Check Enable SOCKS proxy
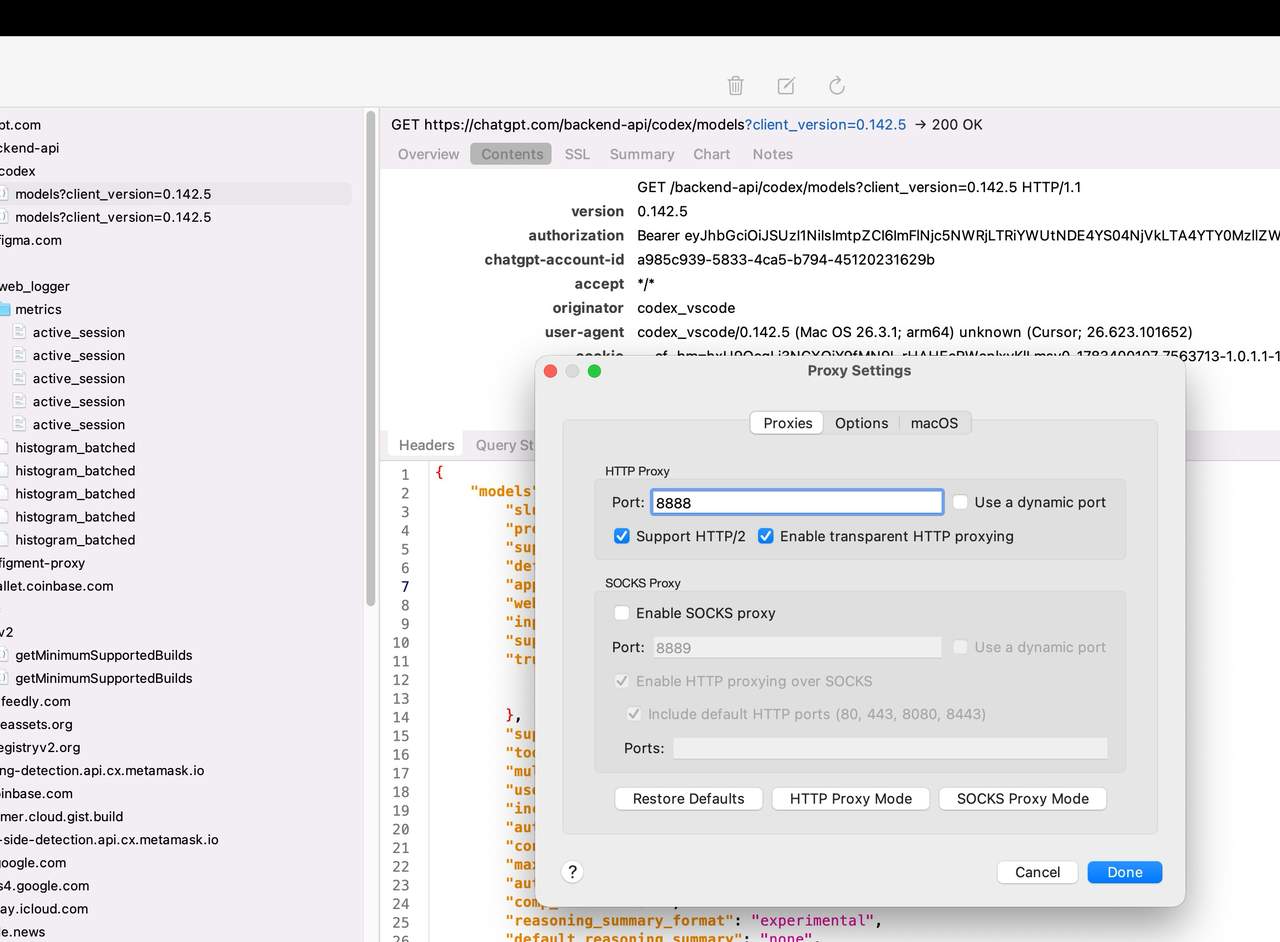The height and width of the screenshot is (942, 1280). (x=622, y=613)
